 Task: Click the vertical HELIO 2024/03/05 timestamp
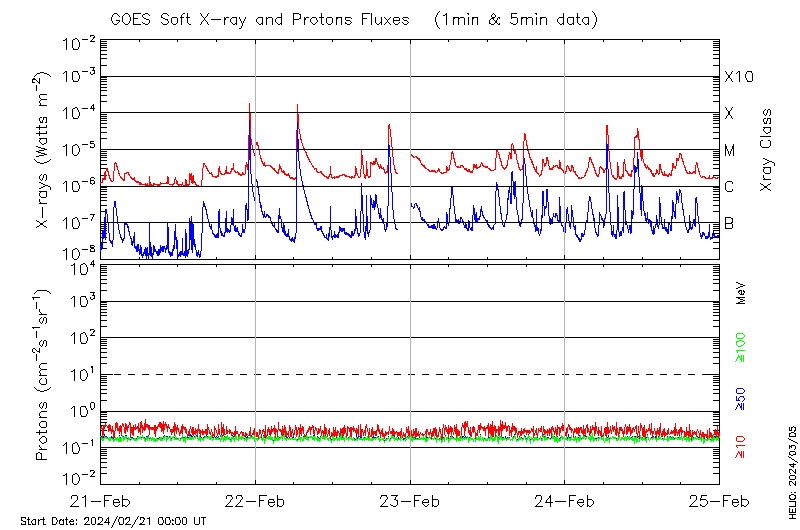click(x=791, y=468)
